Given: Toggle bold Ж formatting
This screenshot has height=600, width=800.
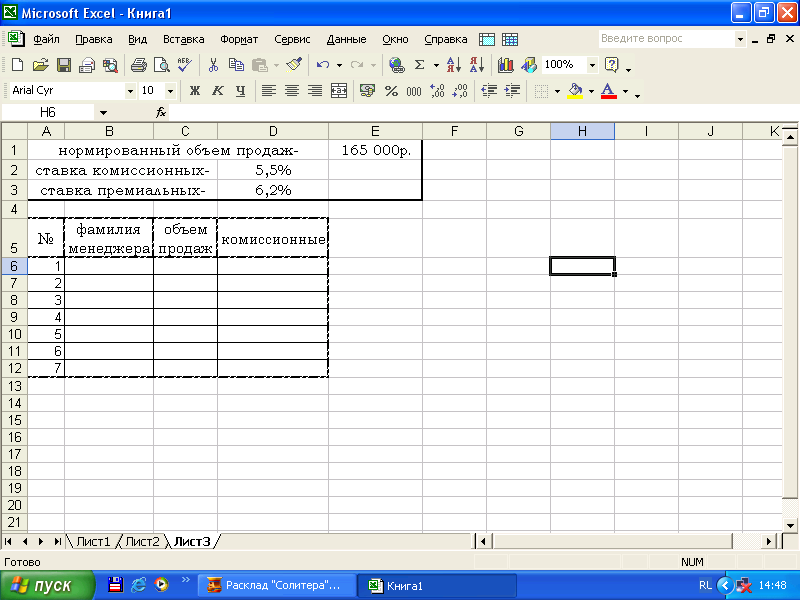Looking at the screenshot, I should [x=194, y=91].
